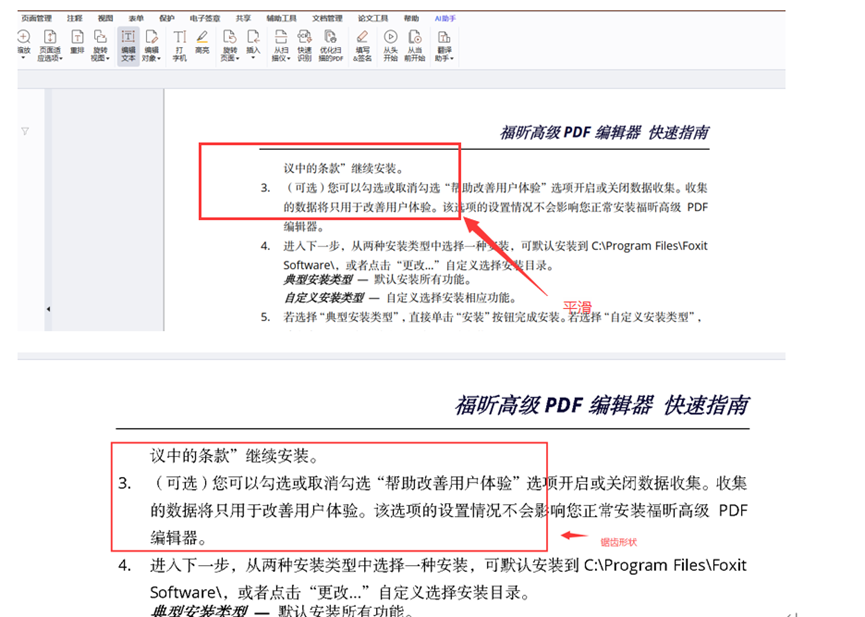The image size is (865, 617).
Task: Switch to the AI助手 tab
Action: click(443, 18)
